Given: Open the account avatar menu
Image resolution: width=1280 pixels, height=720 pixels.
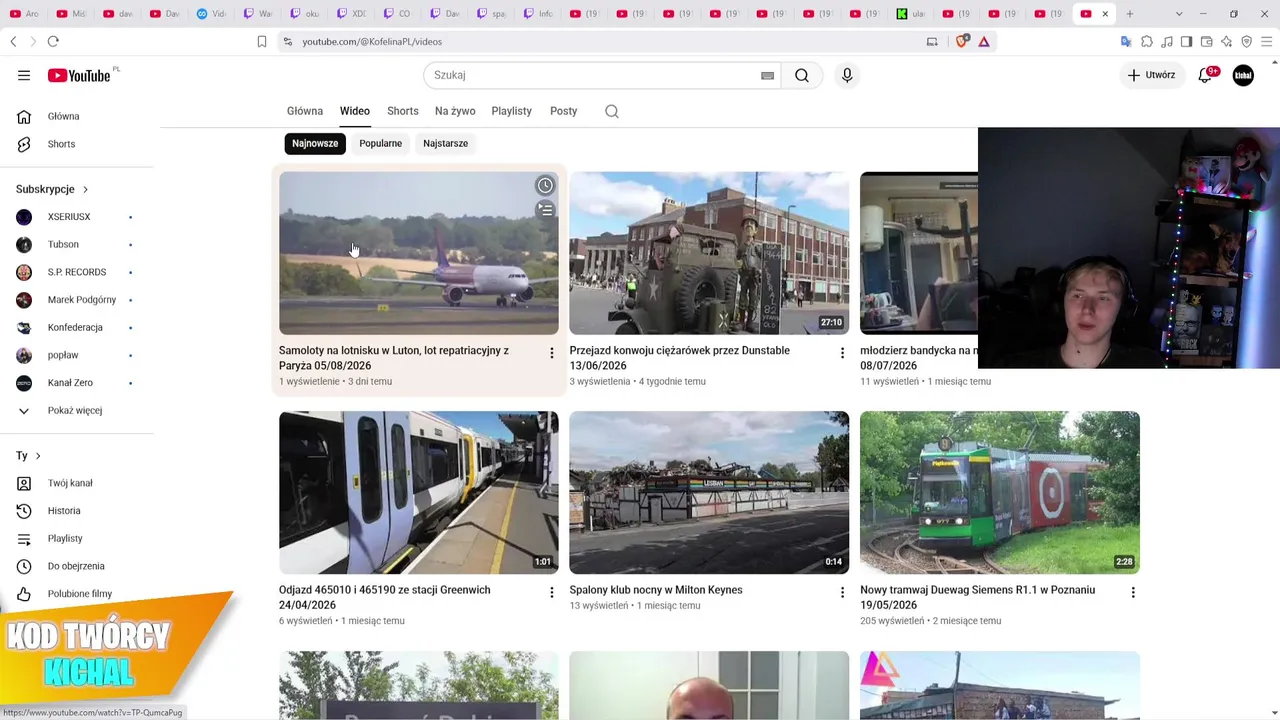Looking at the screenshot, I should [1243, 75].
